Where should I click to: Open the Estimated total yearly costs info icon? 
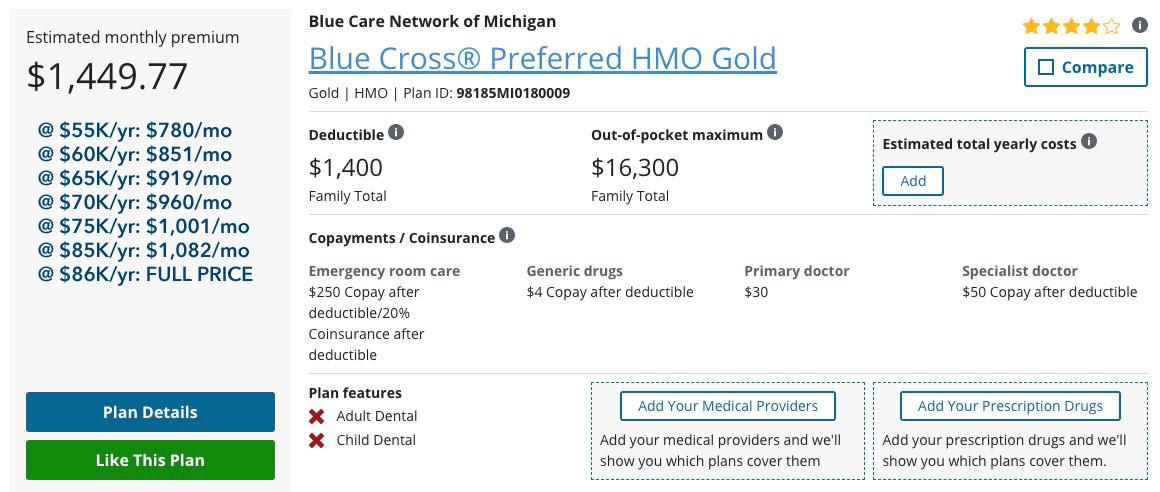[1089, 142]
